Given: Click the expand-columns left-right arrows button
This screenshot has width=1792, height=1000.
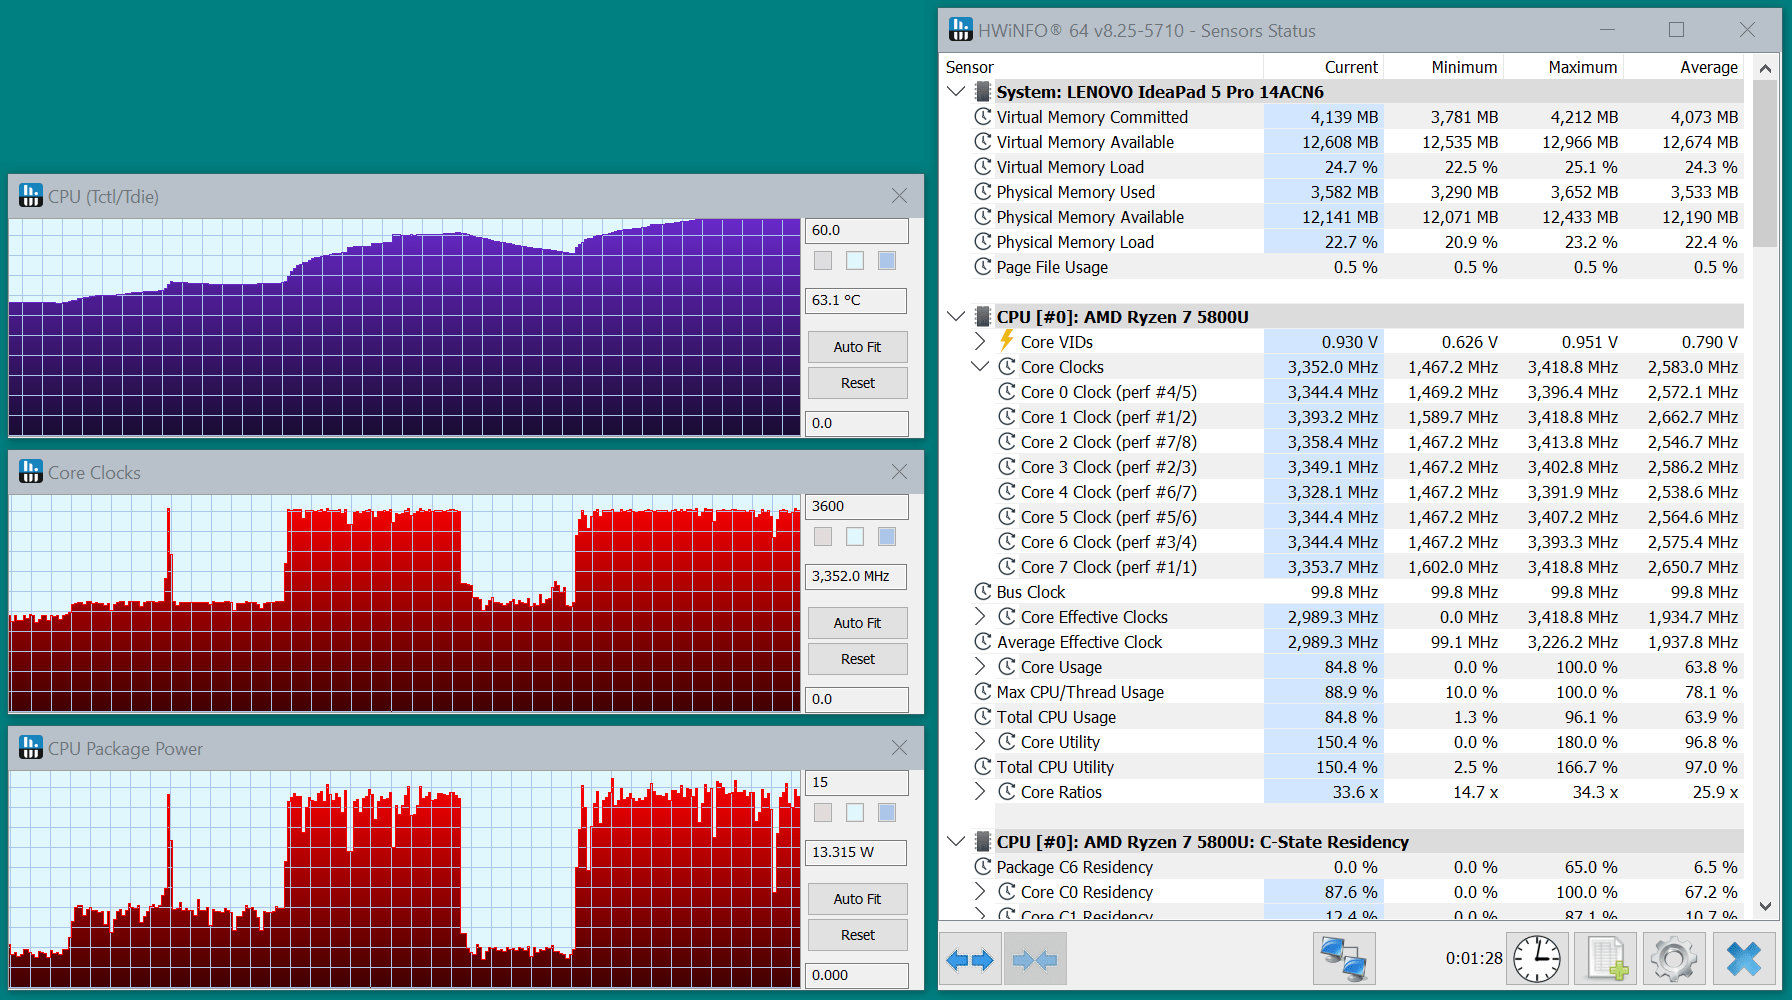Looking at the screenshot, I should tap(970, 960).
